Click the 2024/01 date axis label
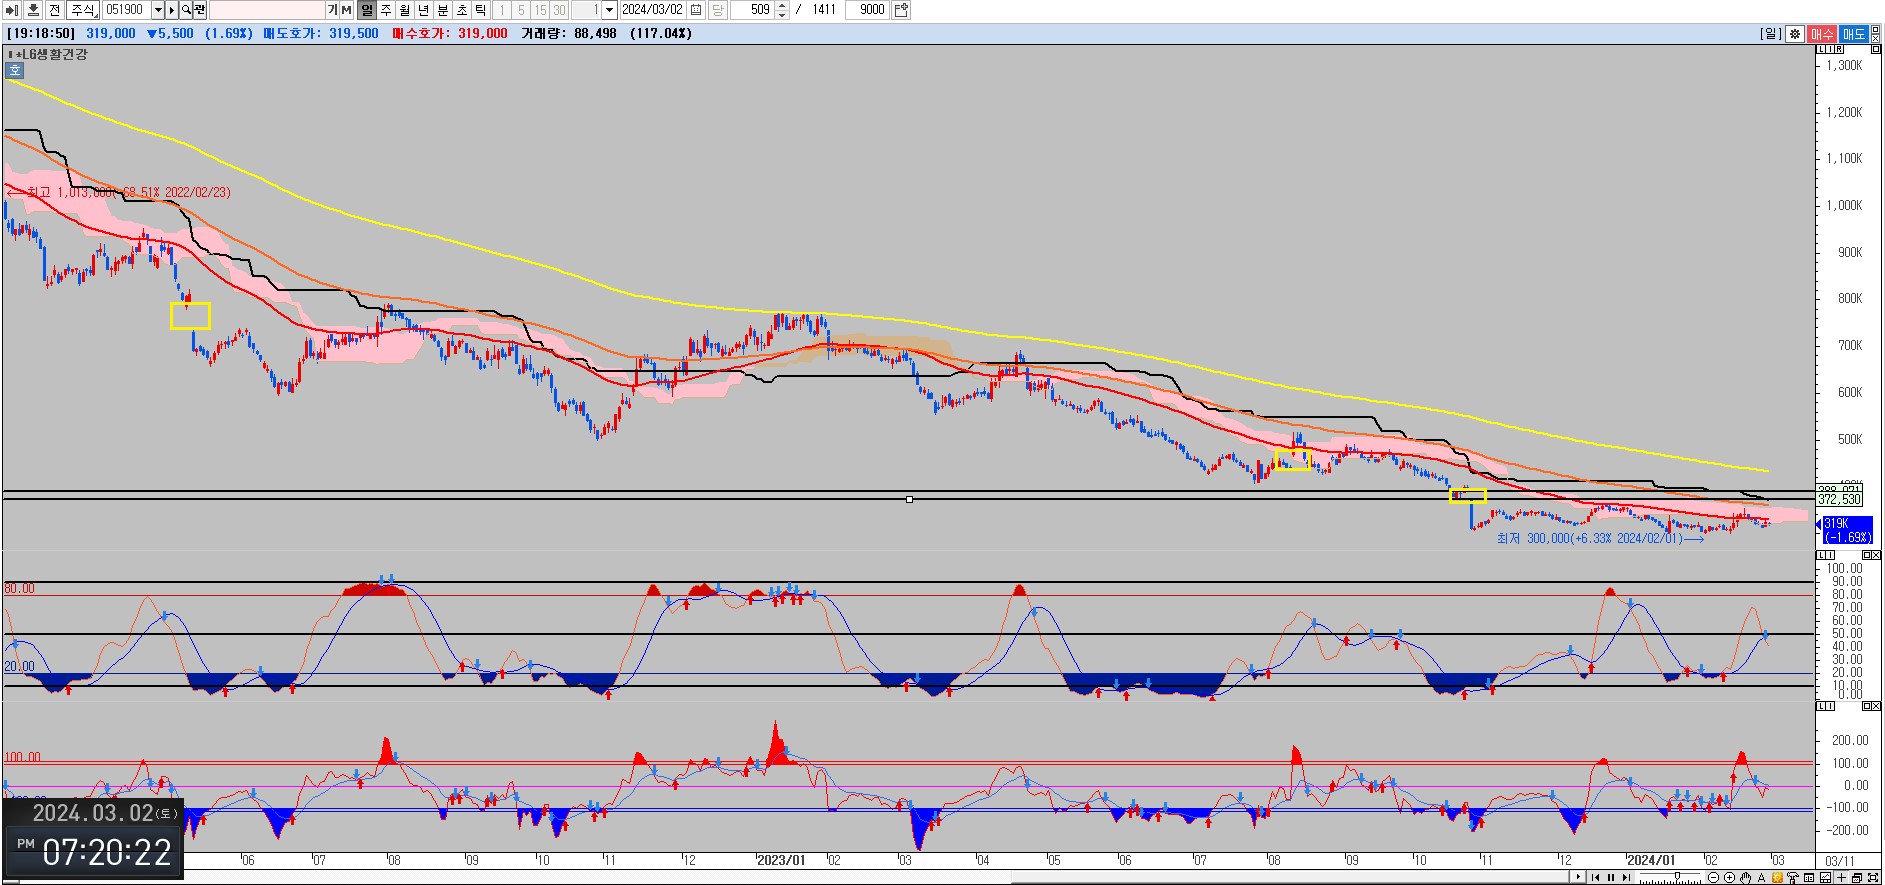The width and height of the screenshot is (1885, 885). [1651, 860]
